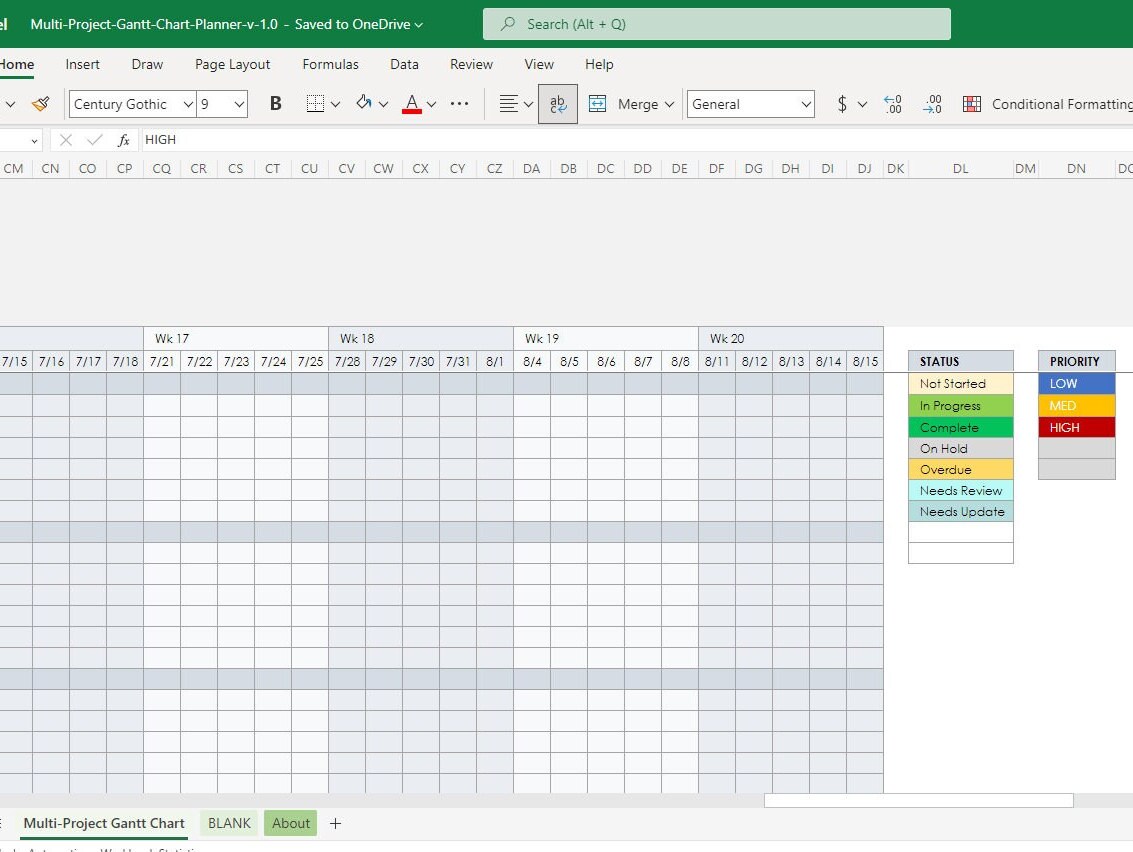The width and height of the screenshot is (1133, 852).
Task: Click fx to insert a function
Action: [124, 139]
